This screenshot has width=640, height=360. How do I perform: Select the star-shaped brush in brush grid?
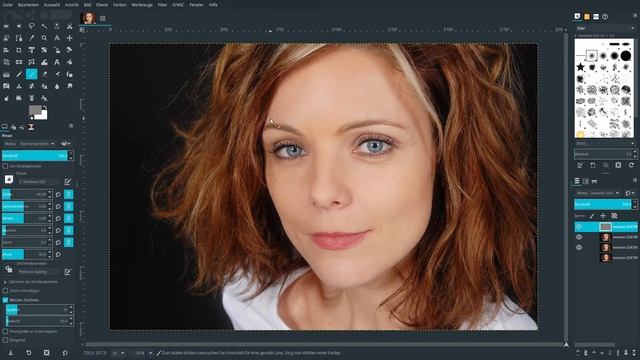[x=581, y=67]
